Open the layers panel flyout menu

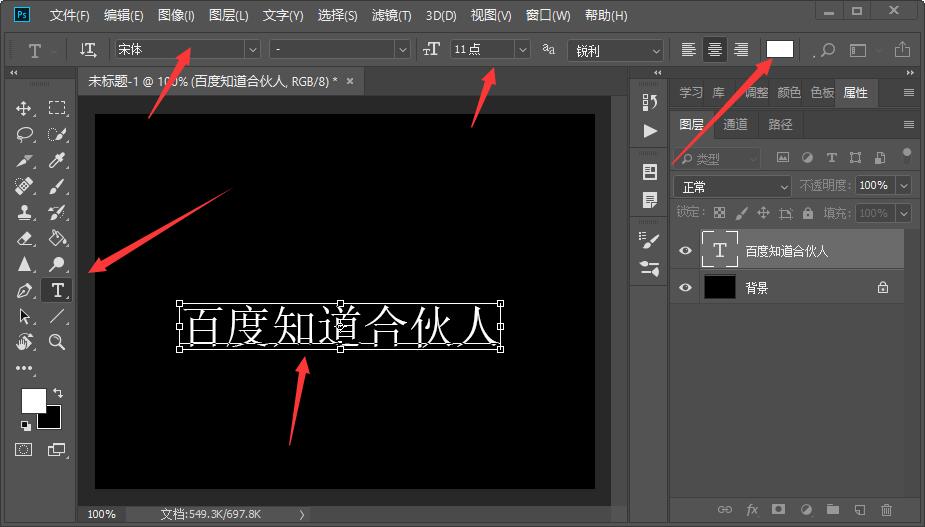point(908,124)
